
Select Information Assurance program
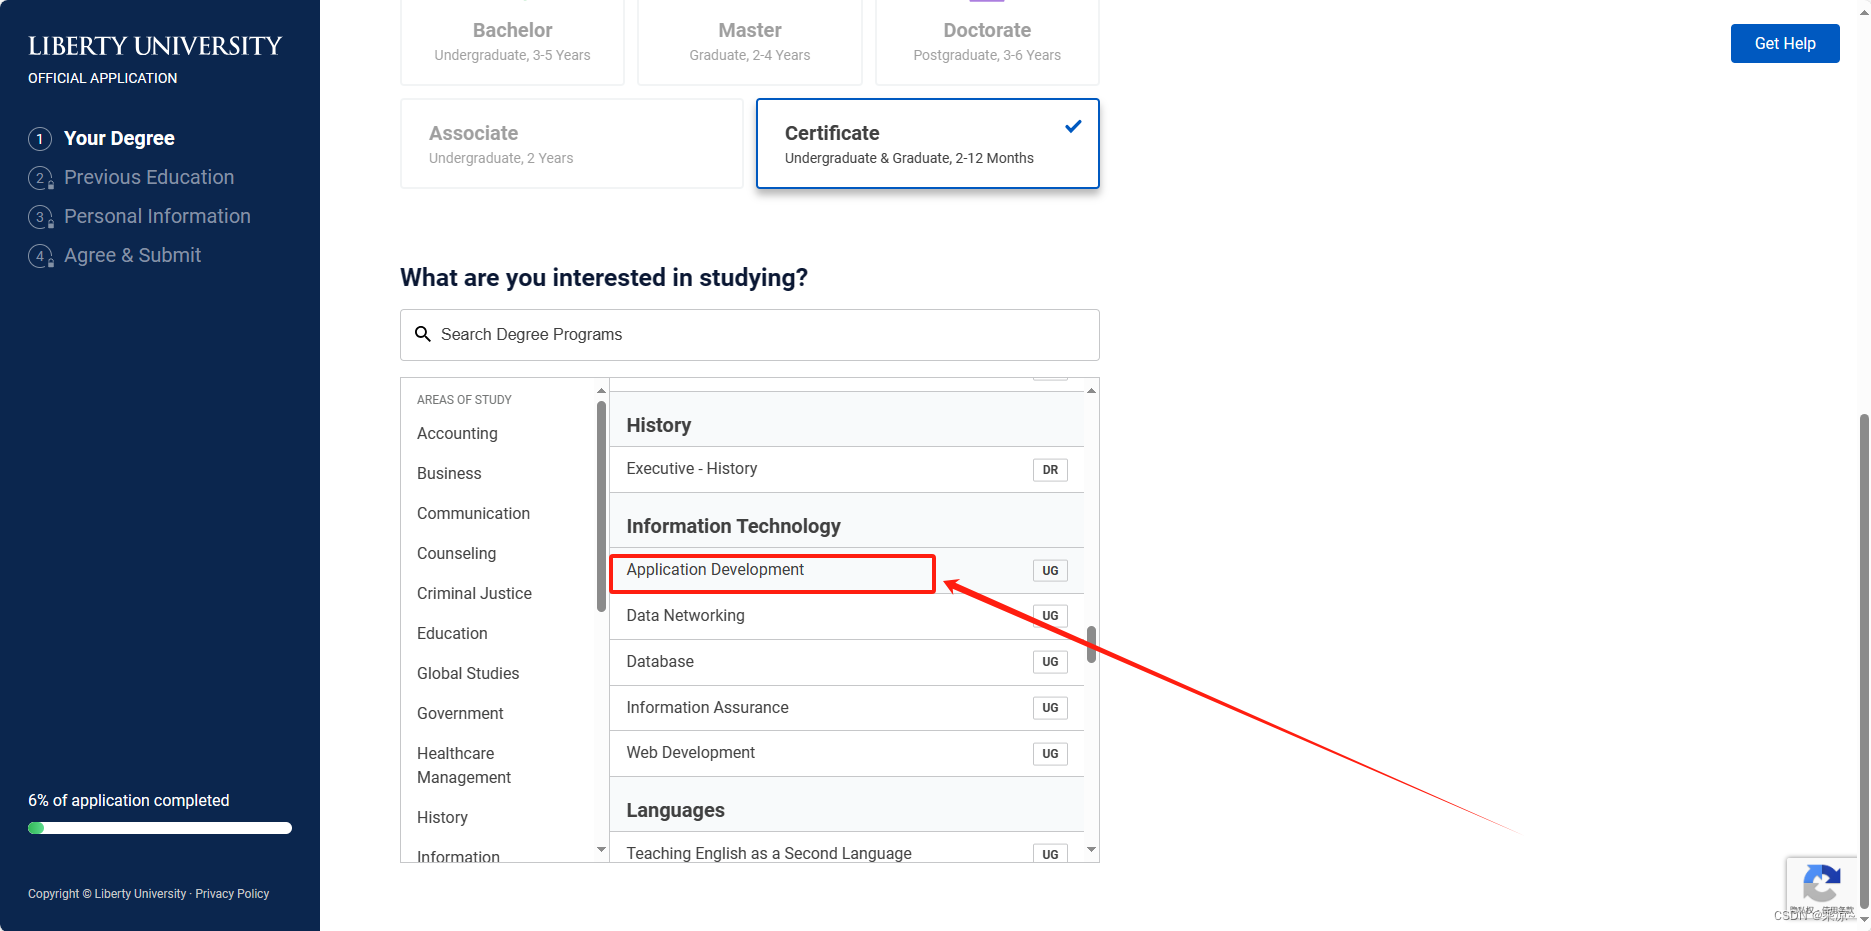(847, 708)
